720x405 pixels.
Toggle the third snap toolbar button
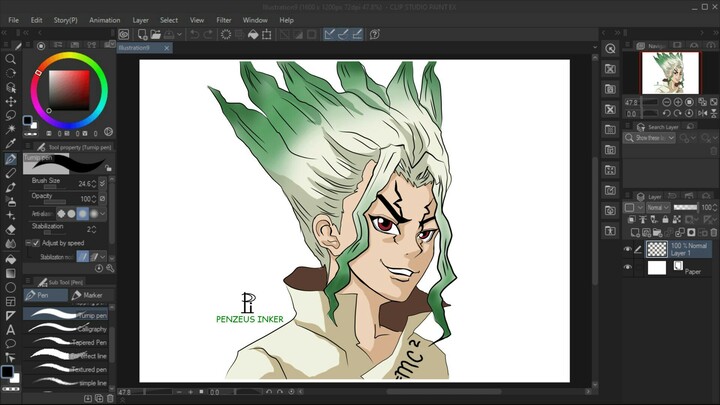point(357,34)
